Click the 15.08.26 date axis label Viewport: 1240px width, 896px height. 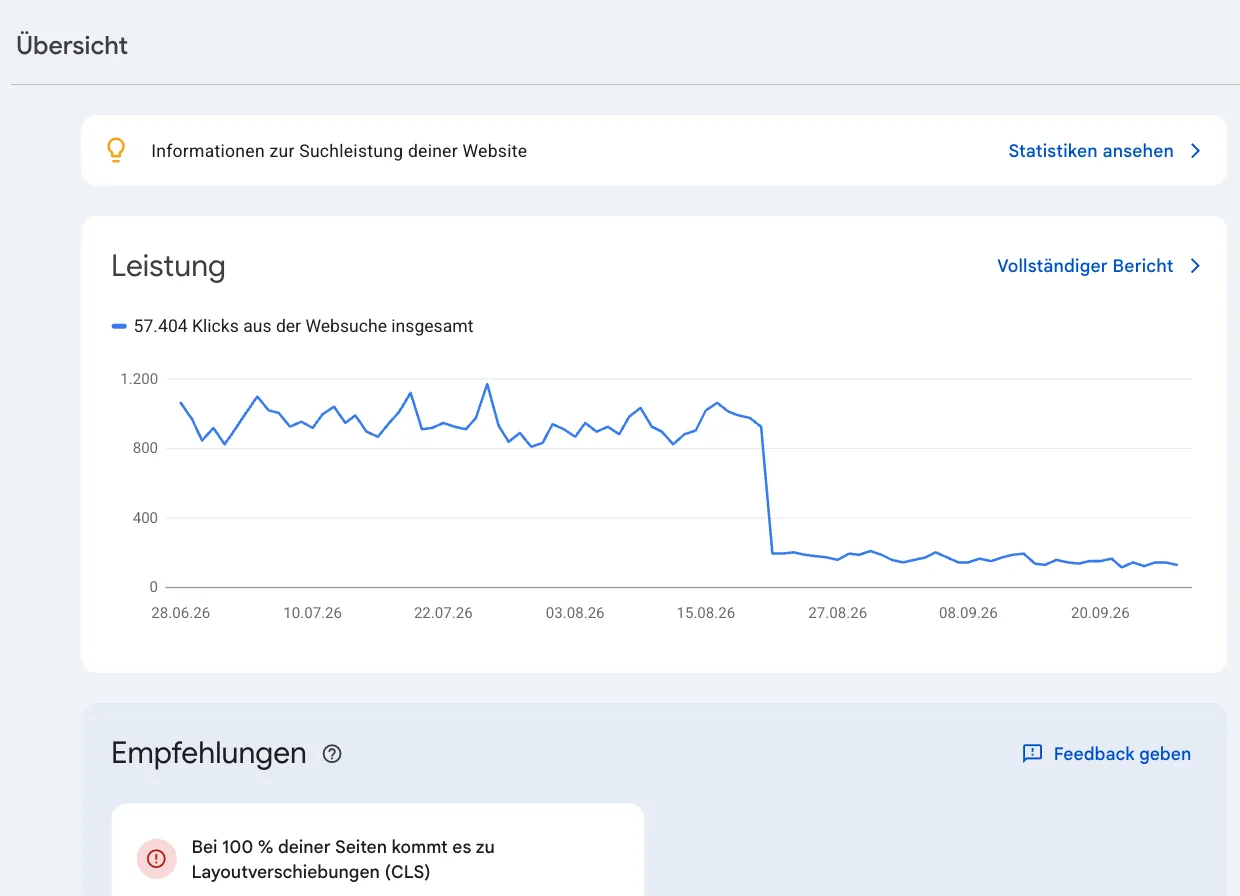pos(706,613)
